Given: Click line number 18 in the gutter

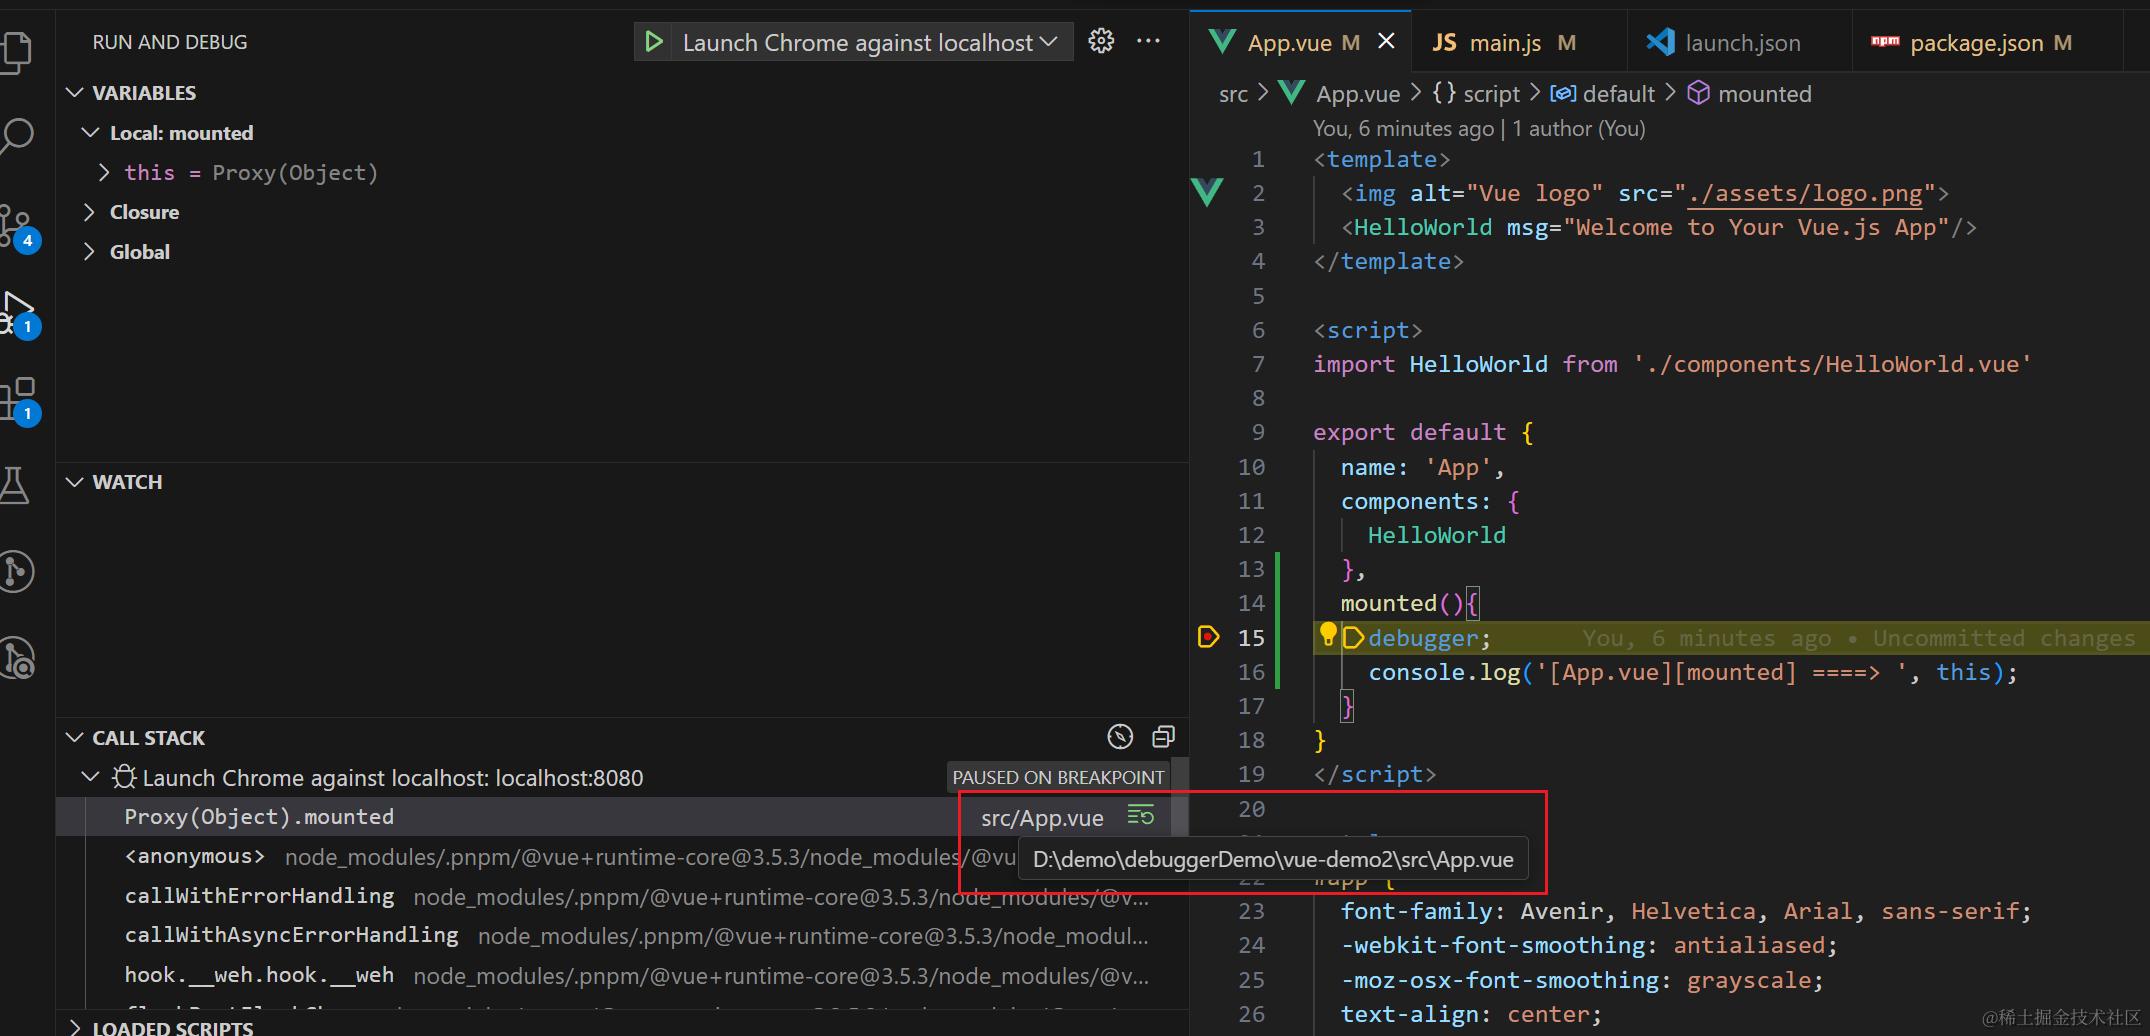Looking at the screenshot, I should tap(1251, 740).
